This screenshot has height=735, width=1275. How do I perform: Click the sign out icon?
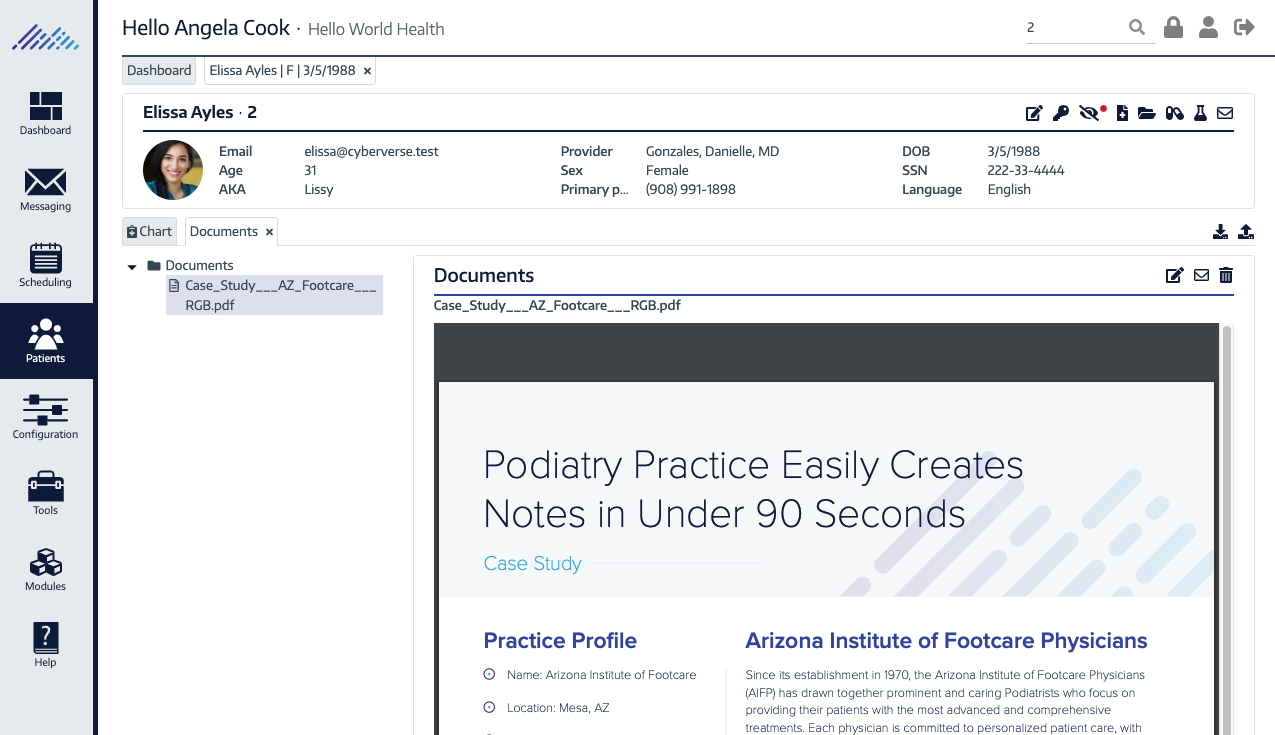pyautogui.click(x=1244, y=28)
